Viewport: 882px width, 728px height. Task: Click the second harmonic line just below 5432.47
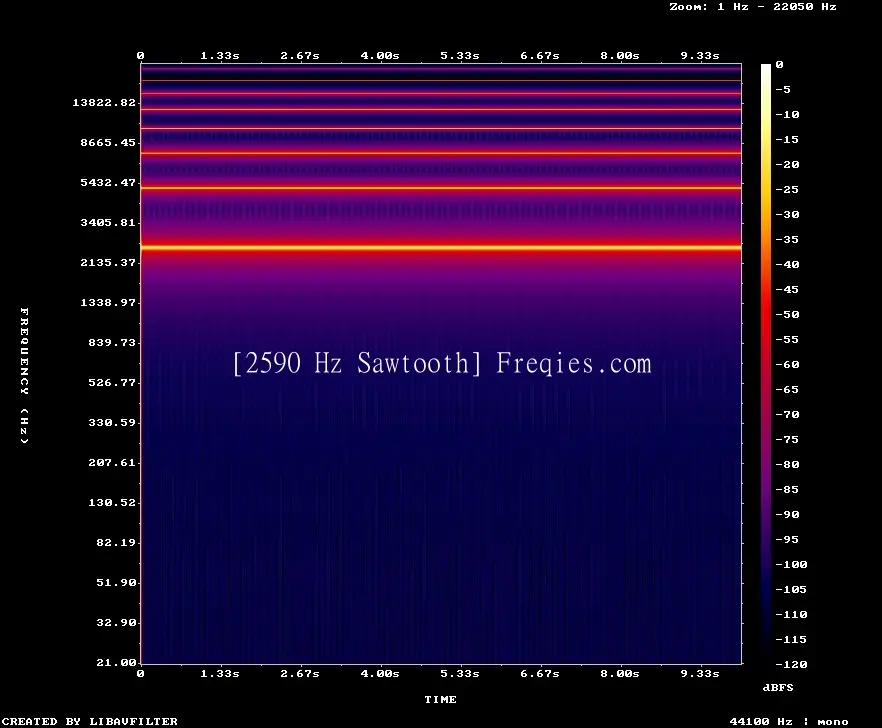click(x=441, y=188)
